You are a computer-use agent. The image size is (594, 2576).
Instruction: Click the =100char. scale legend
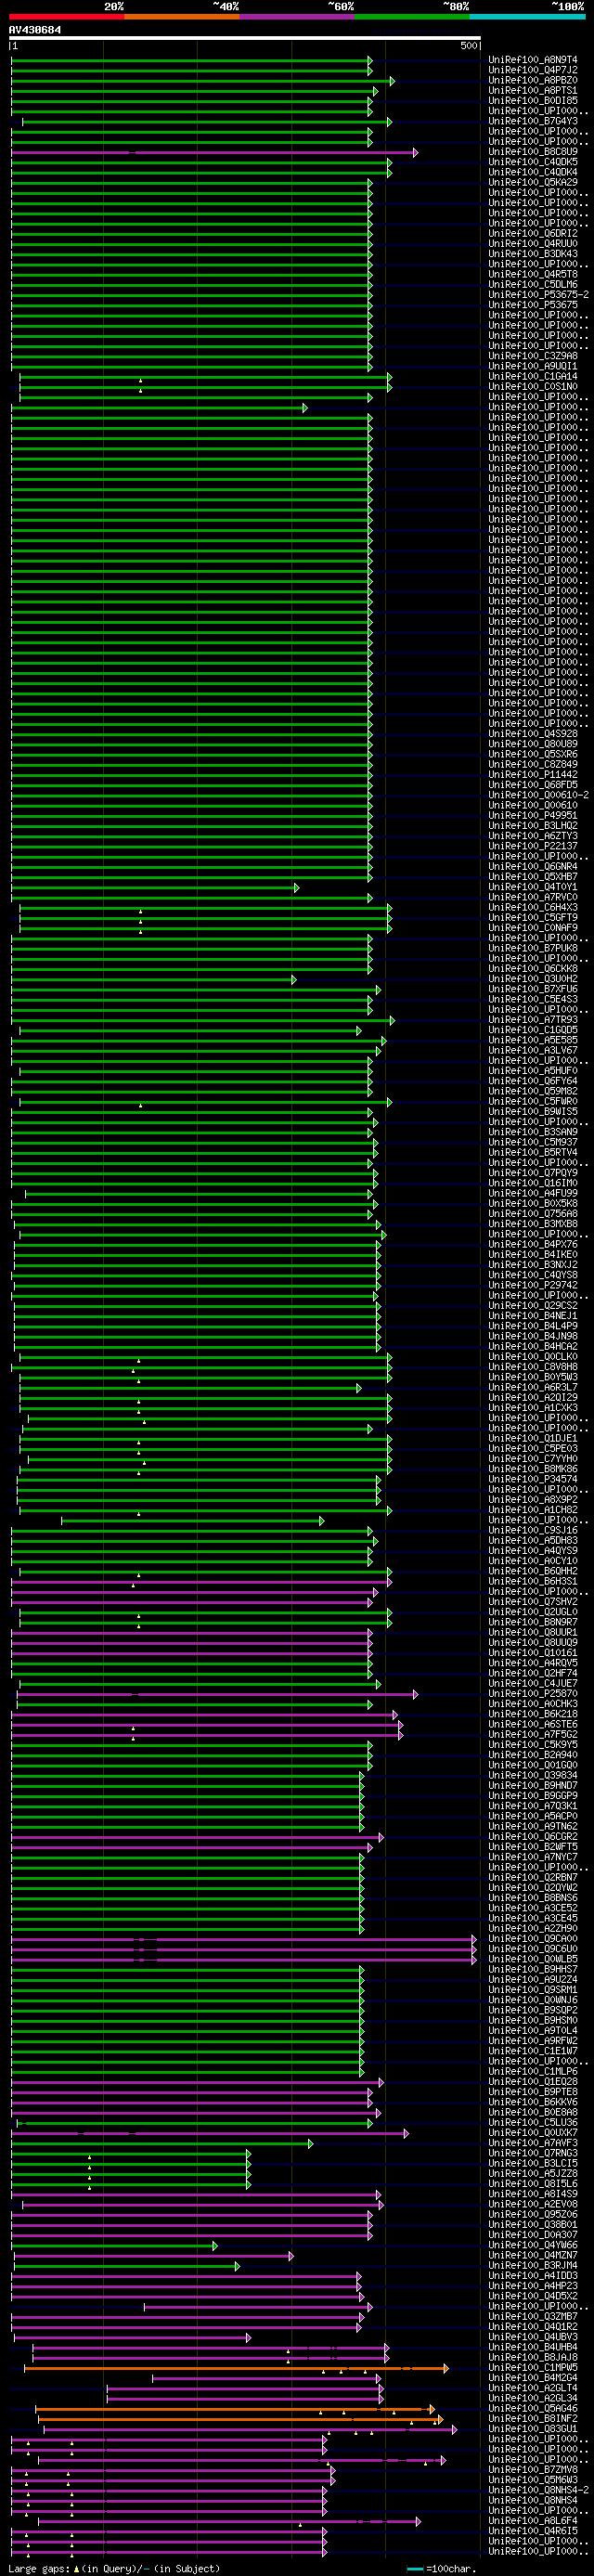[441, 2568]
